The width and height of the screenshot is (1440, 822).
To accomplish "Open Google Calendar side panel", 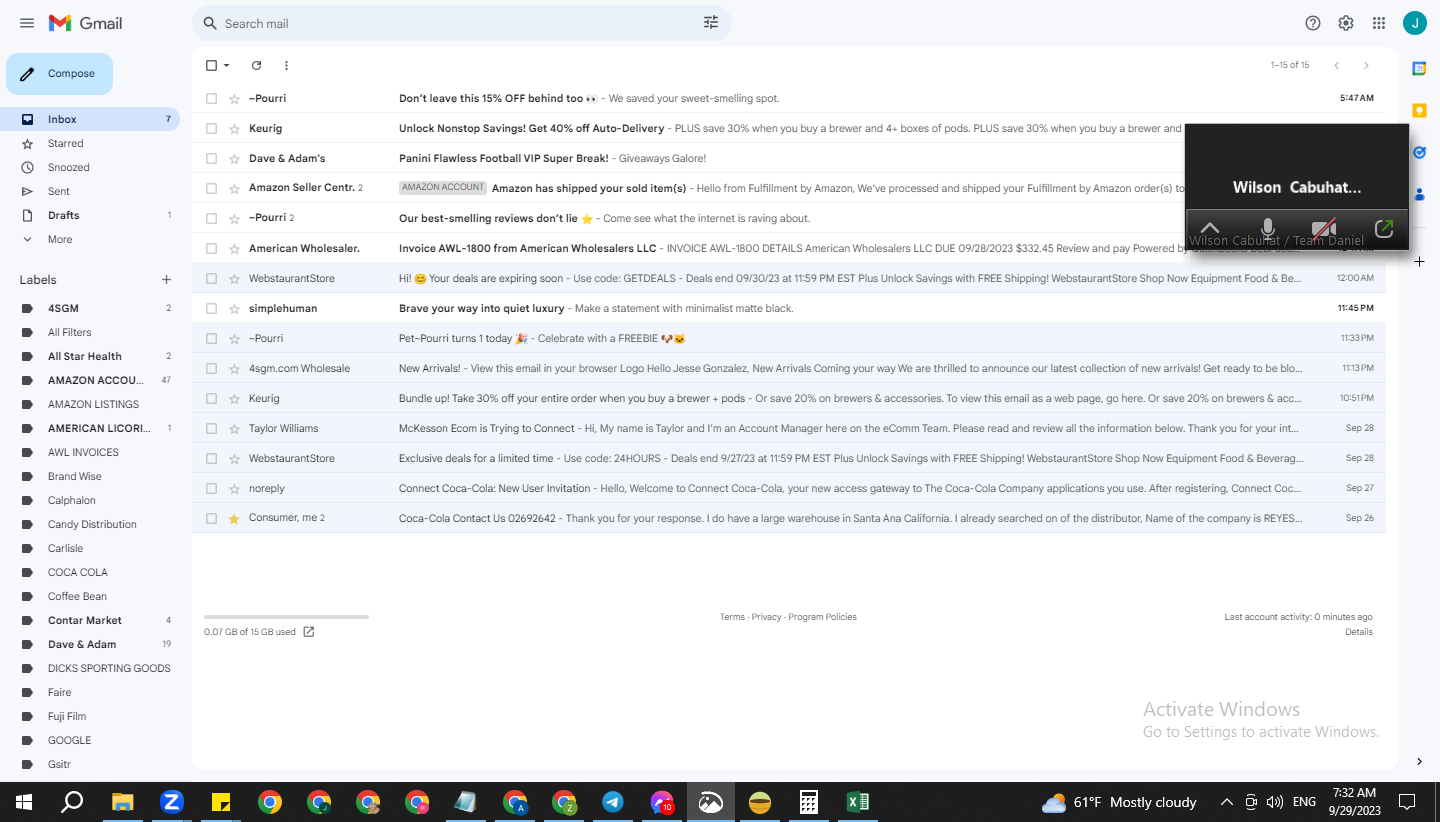I will click(x=1419, y=68).
